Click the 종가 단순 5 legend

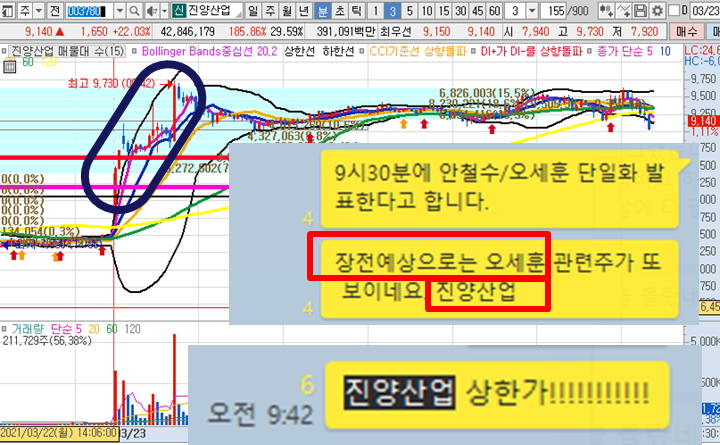click(624, 51)
